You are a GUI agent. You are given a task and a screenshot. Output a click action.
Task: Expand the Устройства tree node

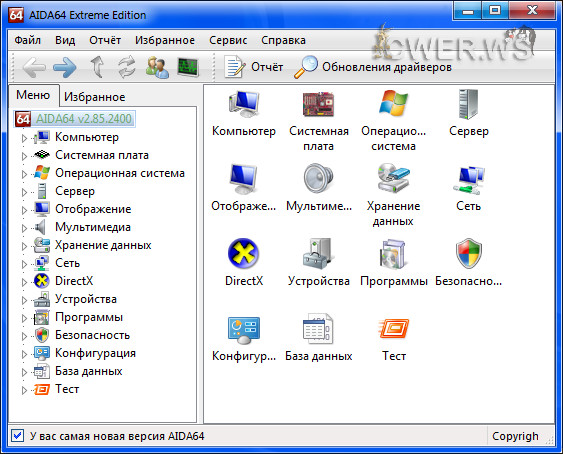coord(24,300)
